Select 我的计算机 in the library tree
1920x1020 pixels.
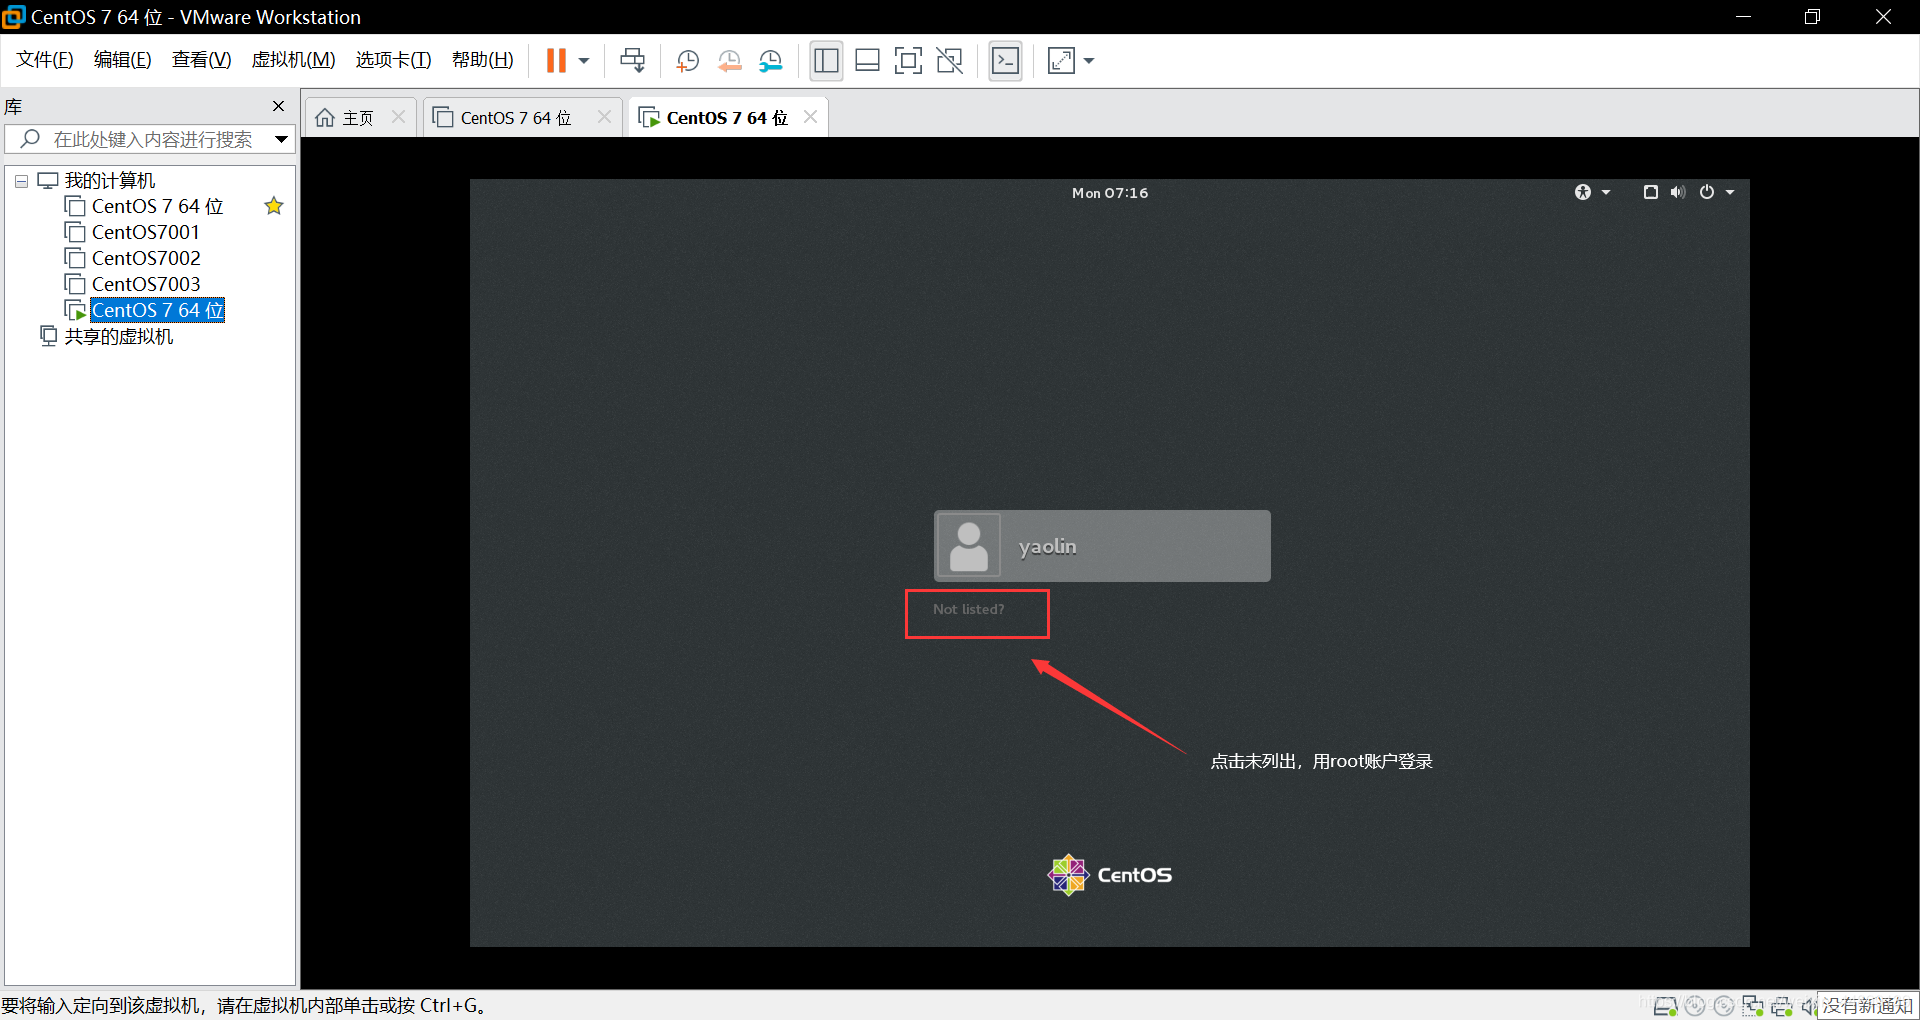(x=110, y=180)
